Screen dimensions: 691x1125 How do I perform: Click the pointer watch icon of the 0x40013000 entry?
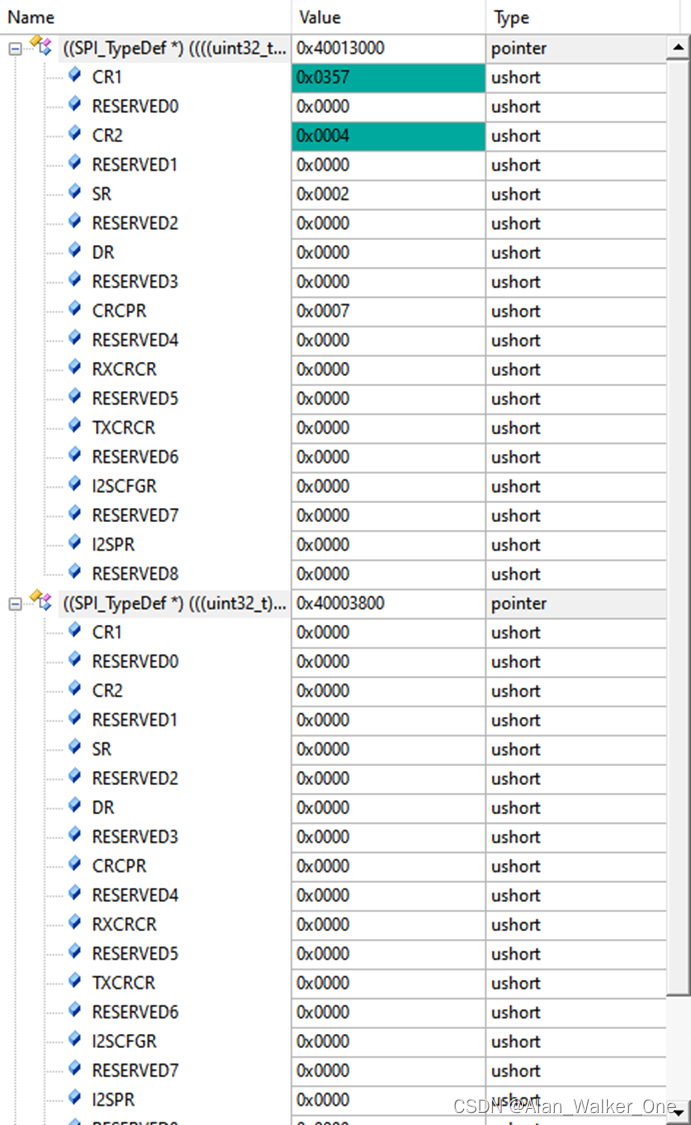[x=41, y=47]
